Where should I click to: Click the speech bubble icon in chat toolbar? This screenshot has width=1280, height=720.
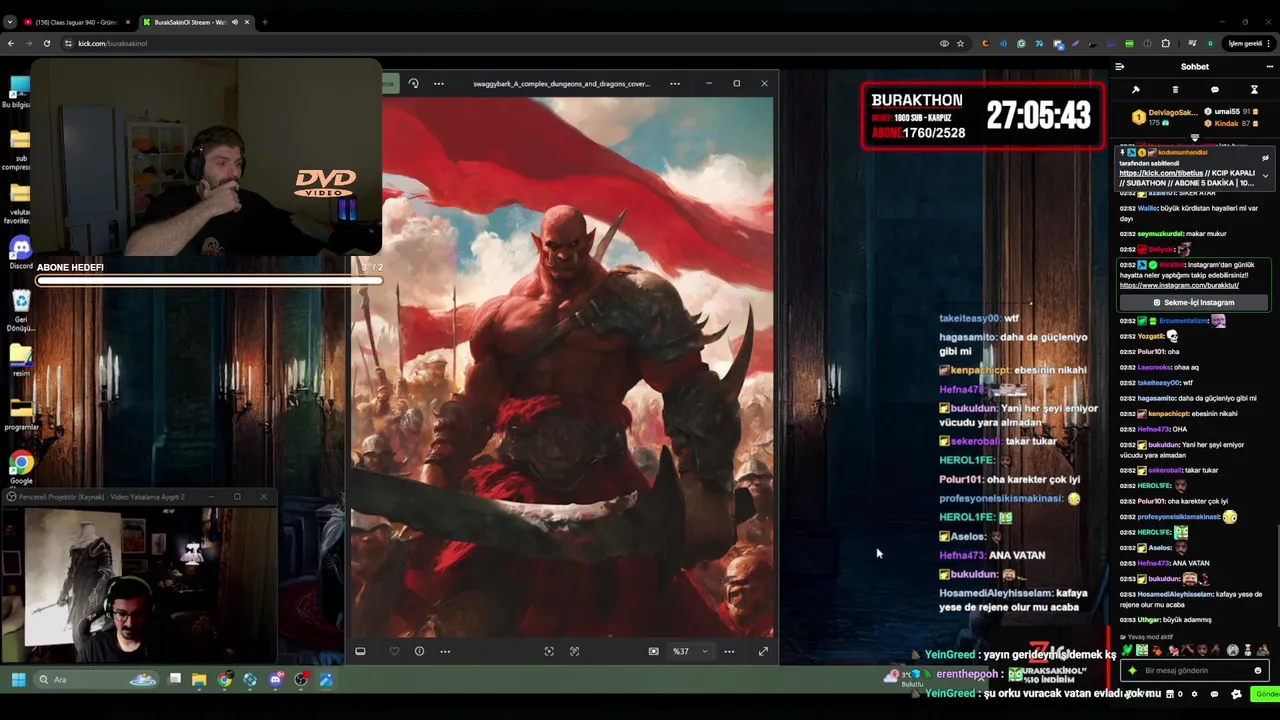pos(1215,90)
